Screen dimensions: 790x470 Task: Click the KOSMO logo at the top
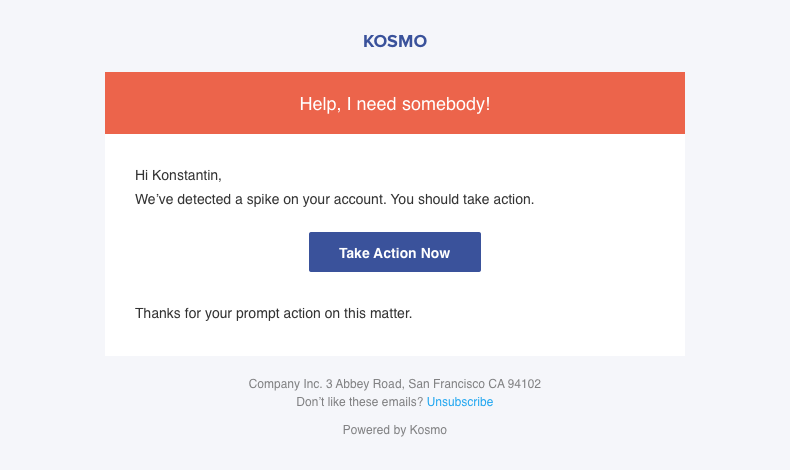(395, 42)
